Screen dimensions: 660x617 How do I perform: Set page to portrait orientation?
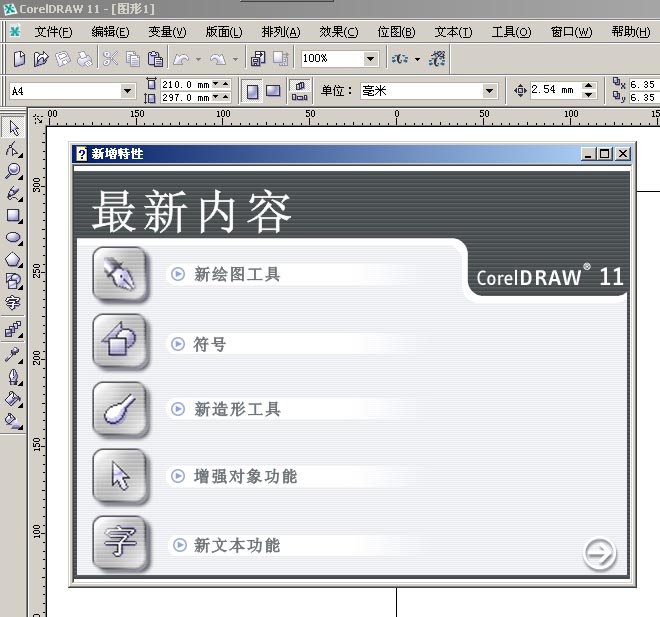(252, 91)
